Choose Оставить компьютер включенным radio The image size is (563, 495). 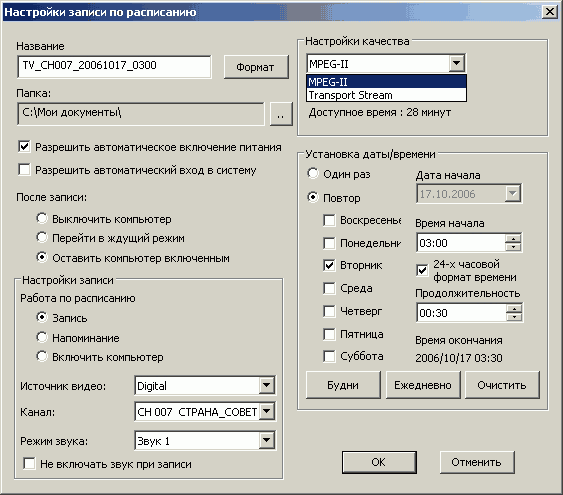point(42,257)
